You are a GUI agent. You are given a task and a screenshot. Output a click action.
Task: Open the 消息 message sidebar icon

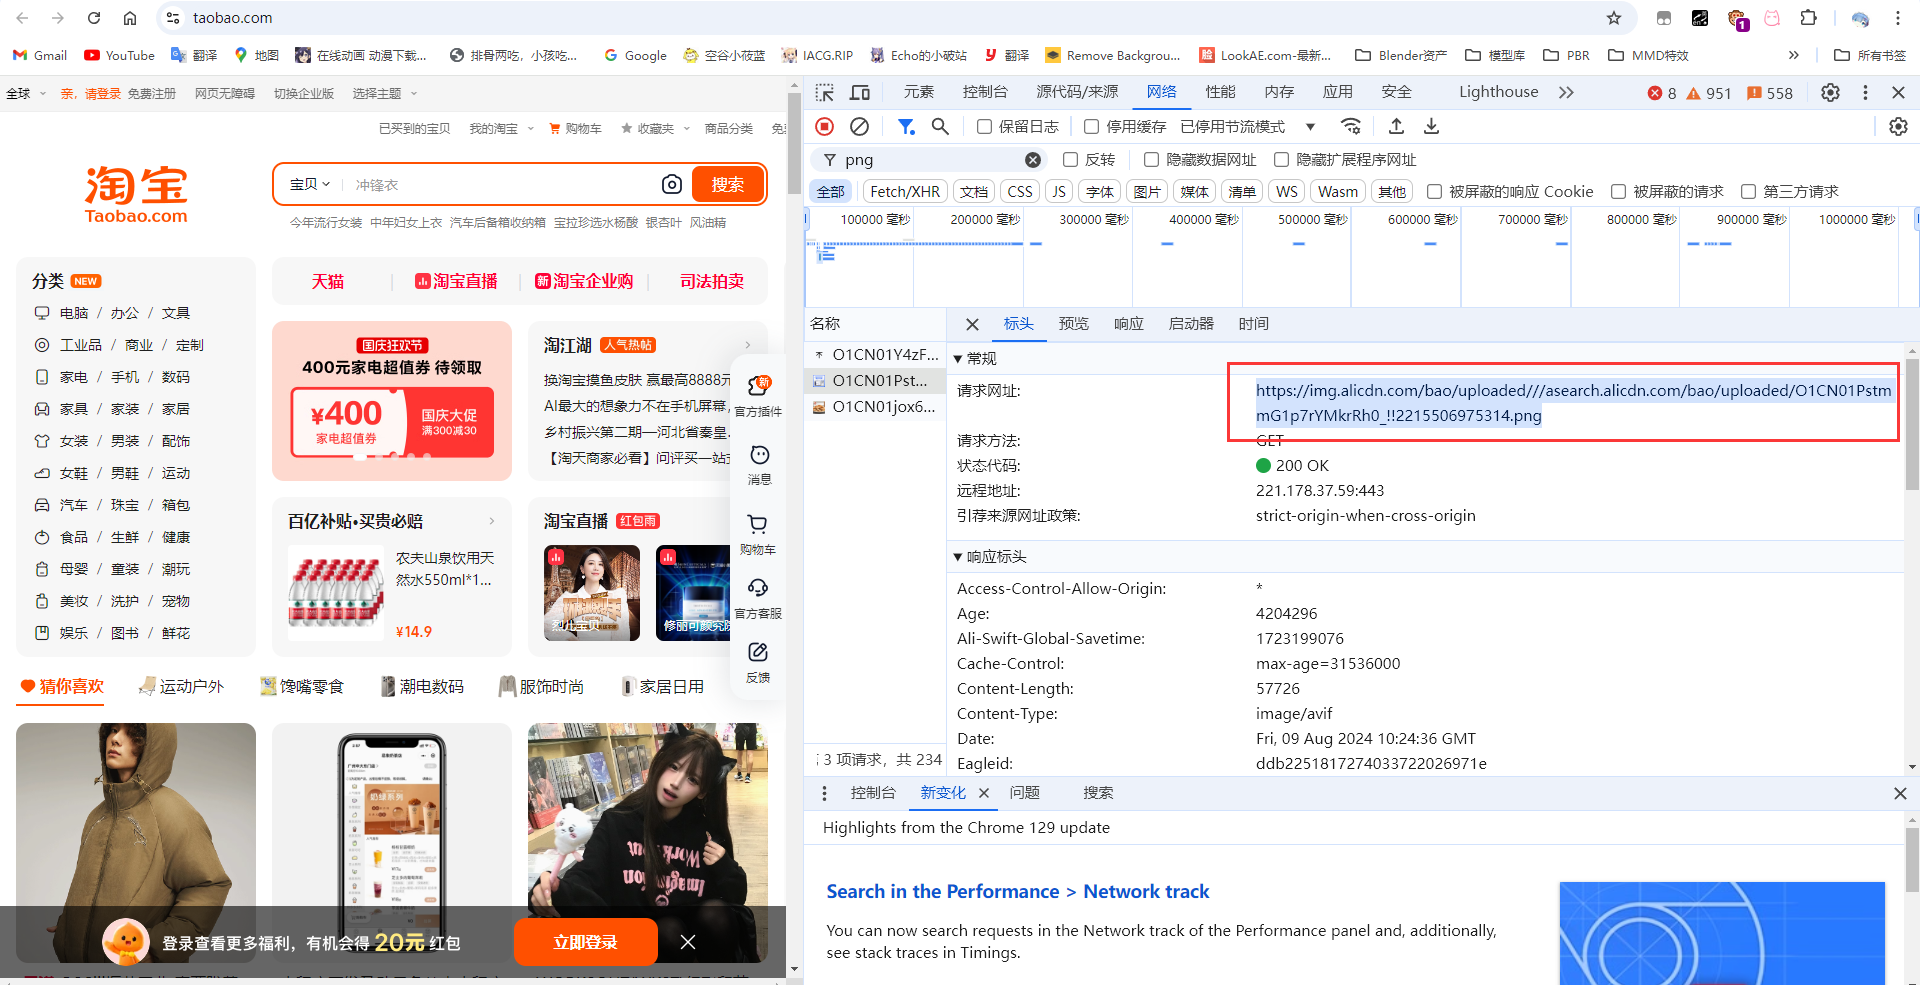759,464
